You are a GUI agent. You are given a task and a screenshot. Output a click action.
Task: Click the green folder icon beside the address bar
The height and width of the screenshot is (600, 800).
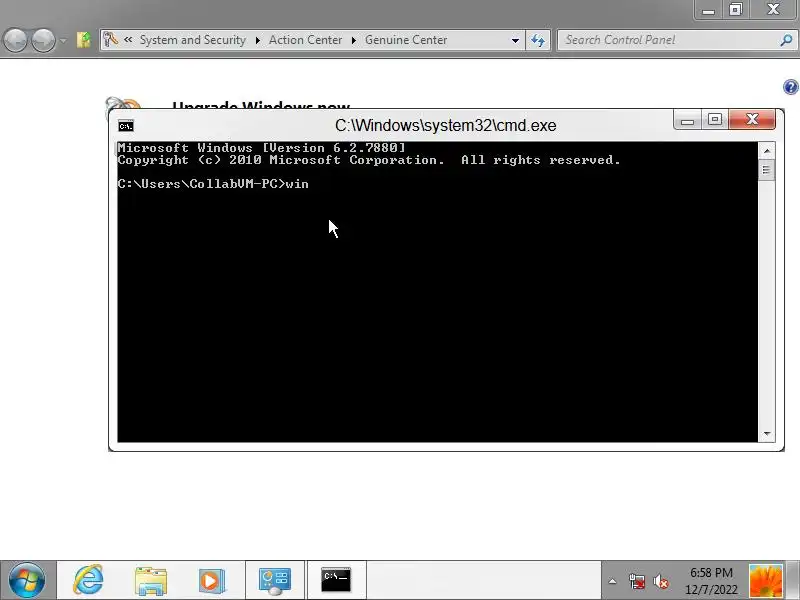pyautogui.click(x=83, y=40)
